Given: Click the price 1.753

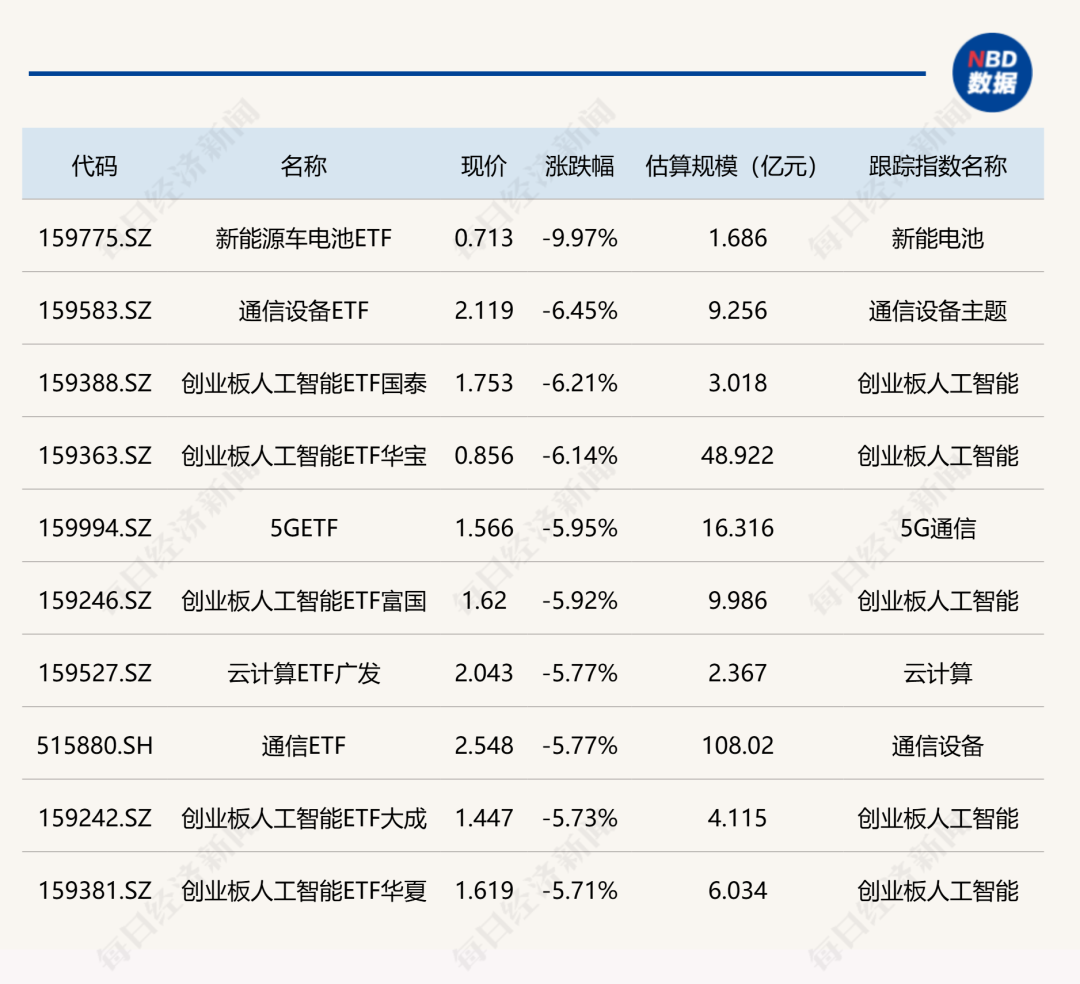Looking at the screenshot, I should tap(484, 383).
